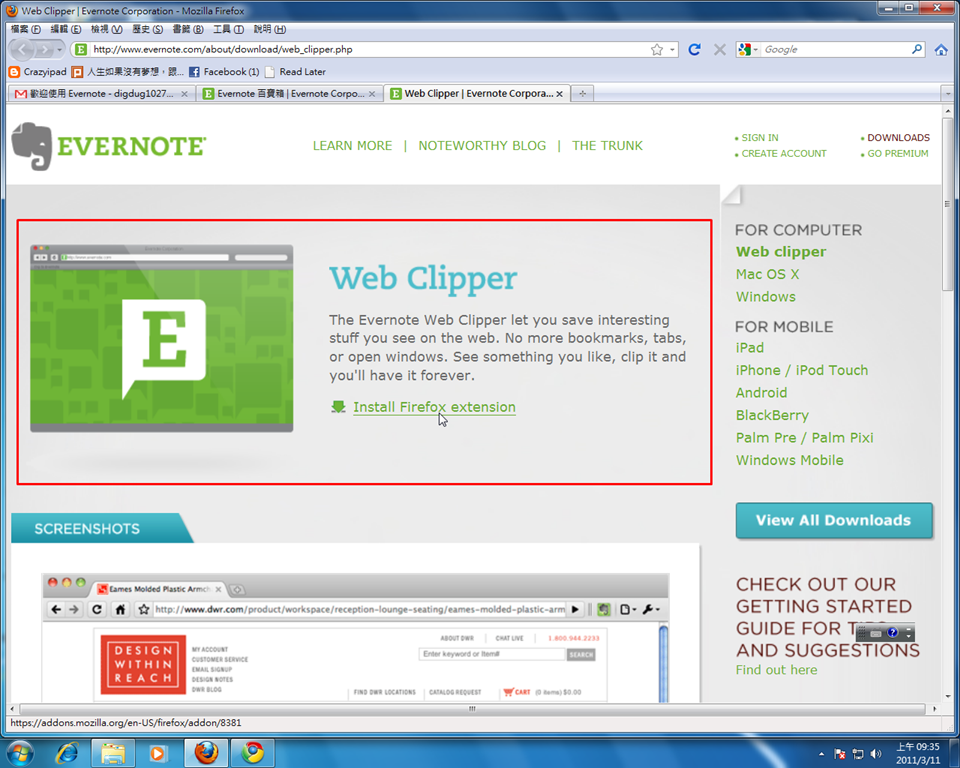Screen dimensions: 960x768
Task: Open the 書籤 (Bookmarks) menu
Action: [x=187, y=29]
